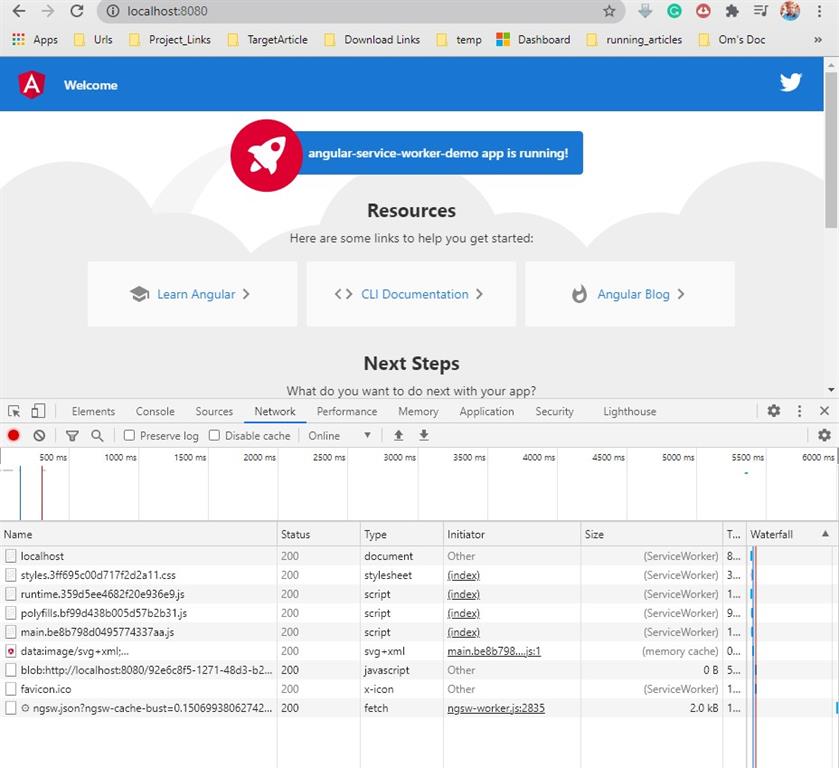Export HAR file with download arrow

point(424,435)
